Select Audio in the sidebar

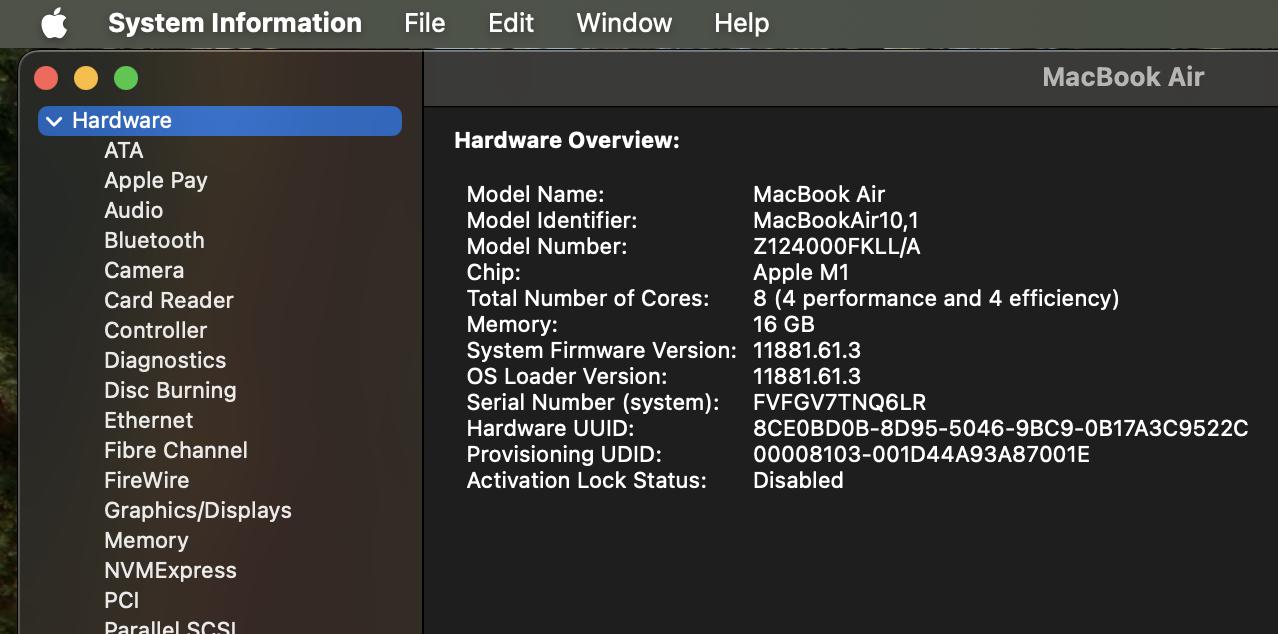[x=134, y=211]
